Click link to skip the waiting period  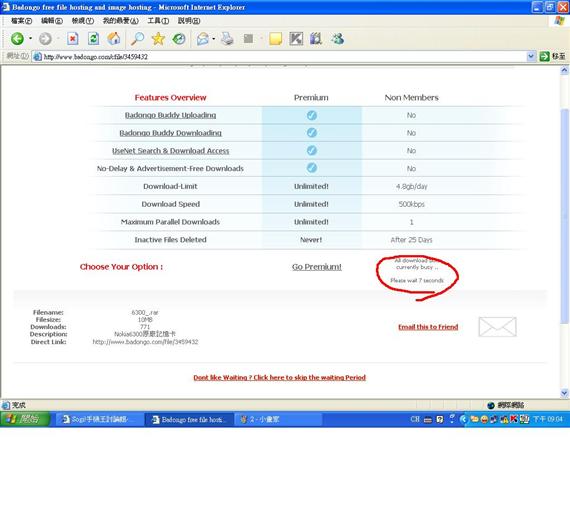coord(279,378)
